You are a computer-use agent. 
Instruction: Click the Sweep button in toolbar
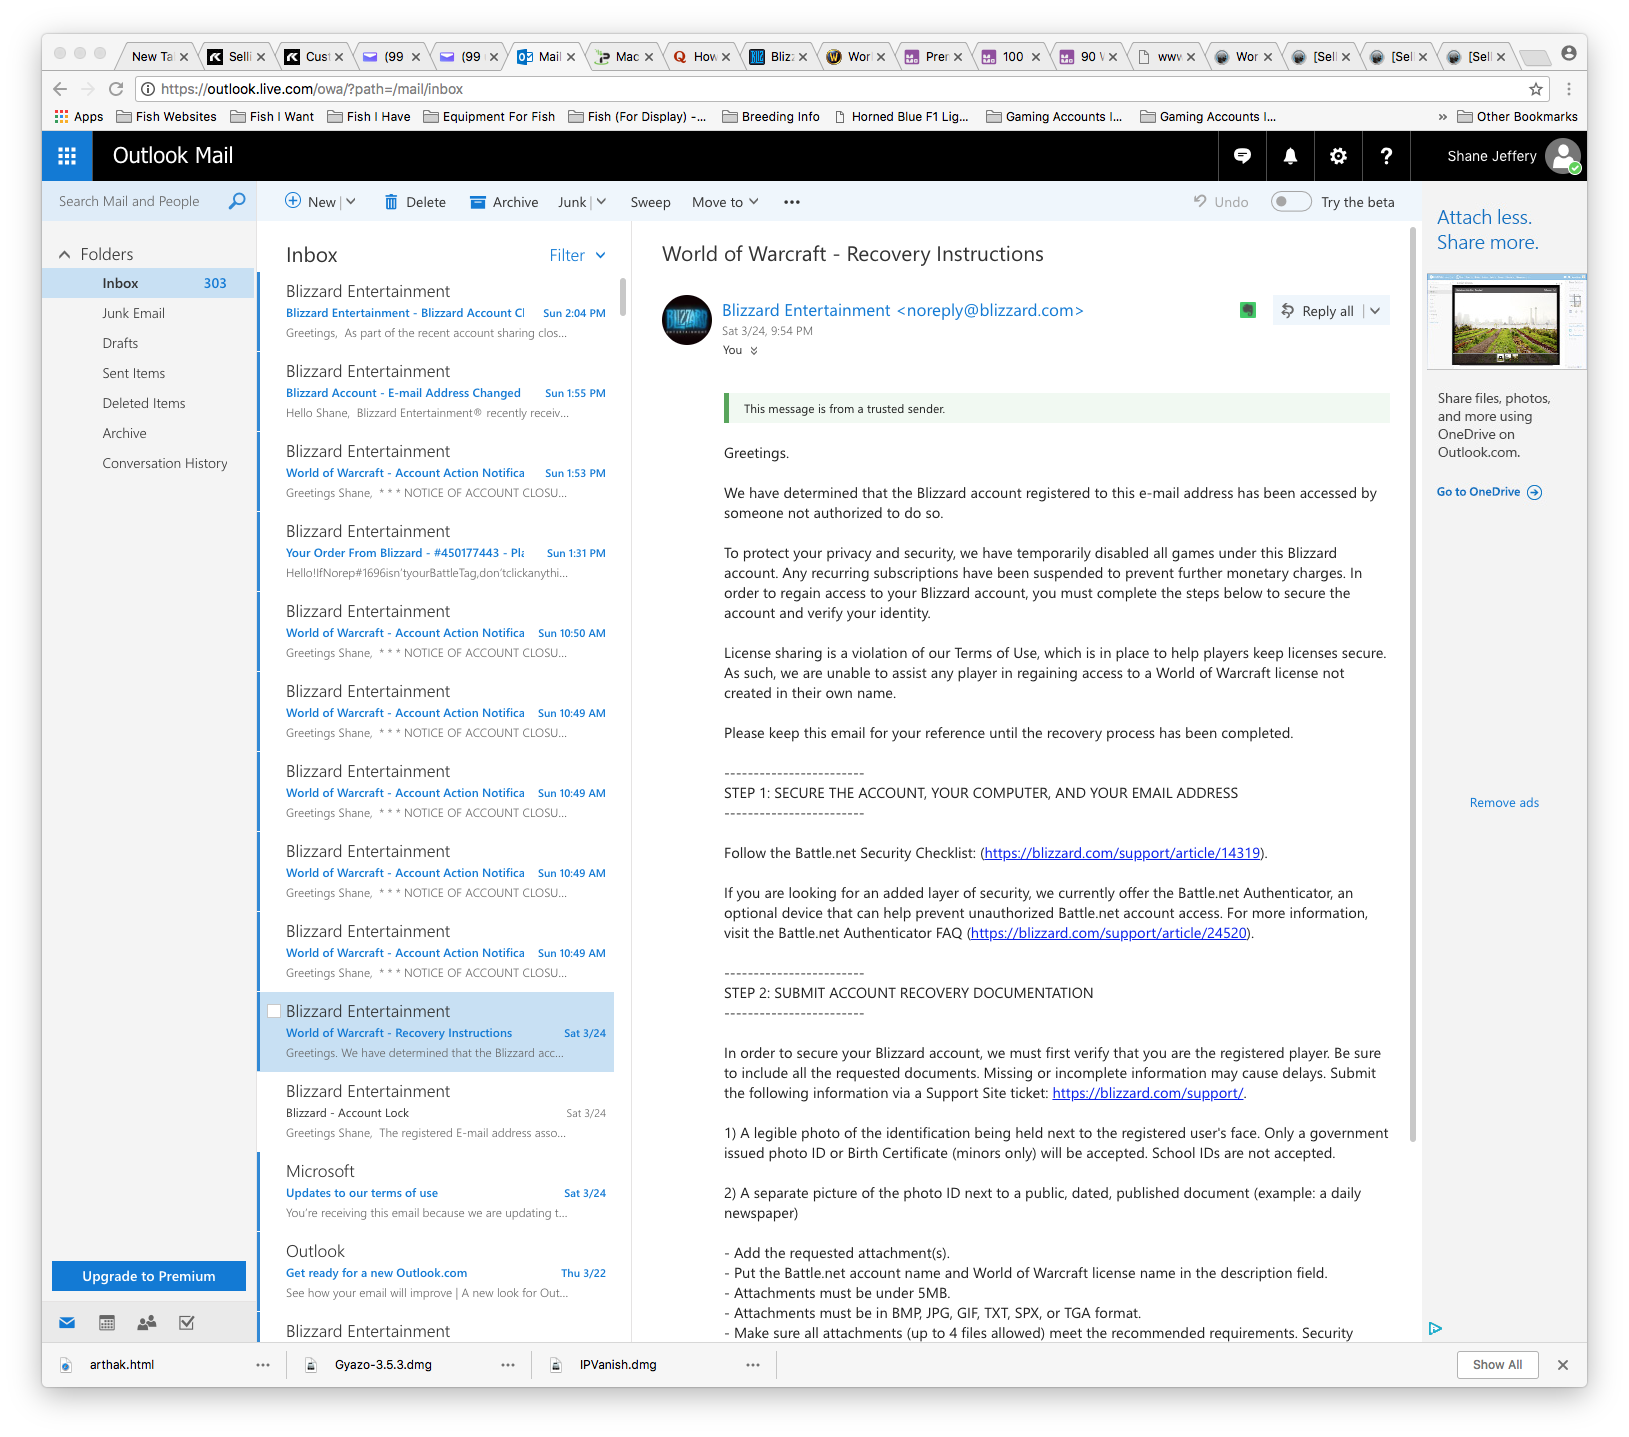tap(650, 202)
